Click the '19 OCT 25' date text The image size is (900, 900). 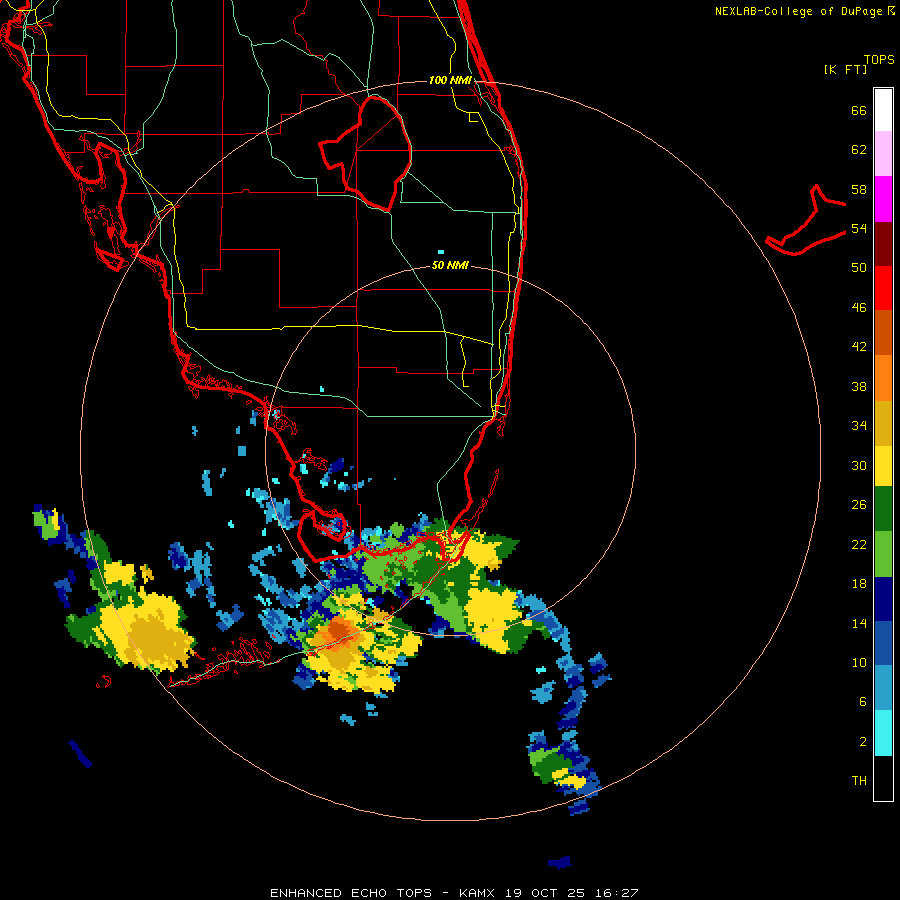pyautogui.click(x=547, y=893)
